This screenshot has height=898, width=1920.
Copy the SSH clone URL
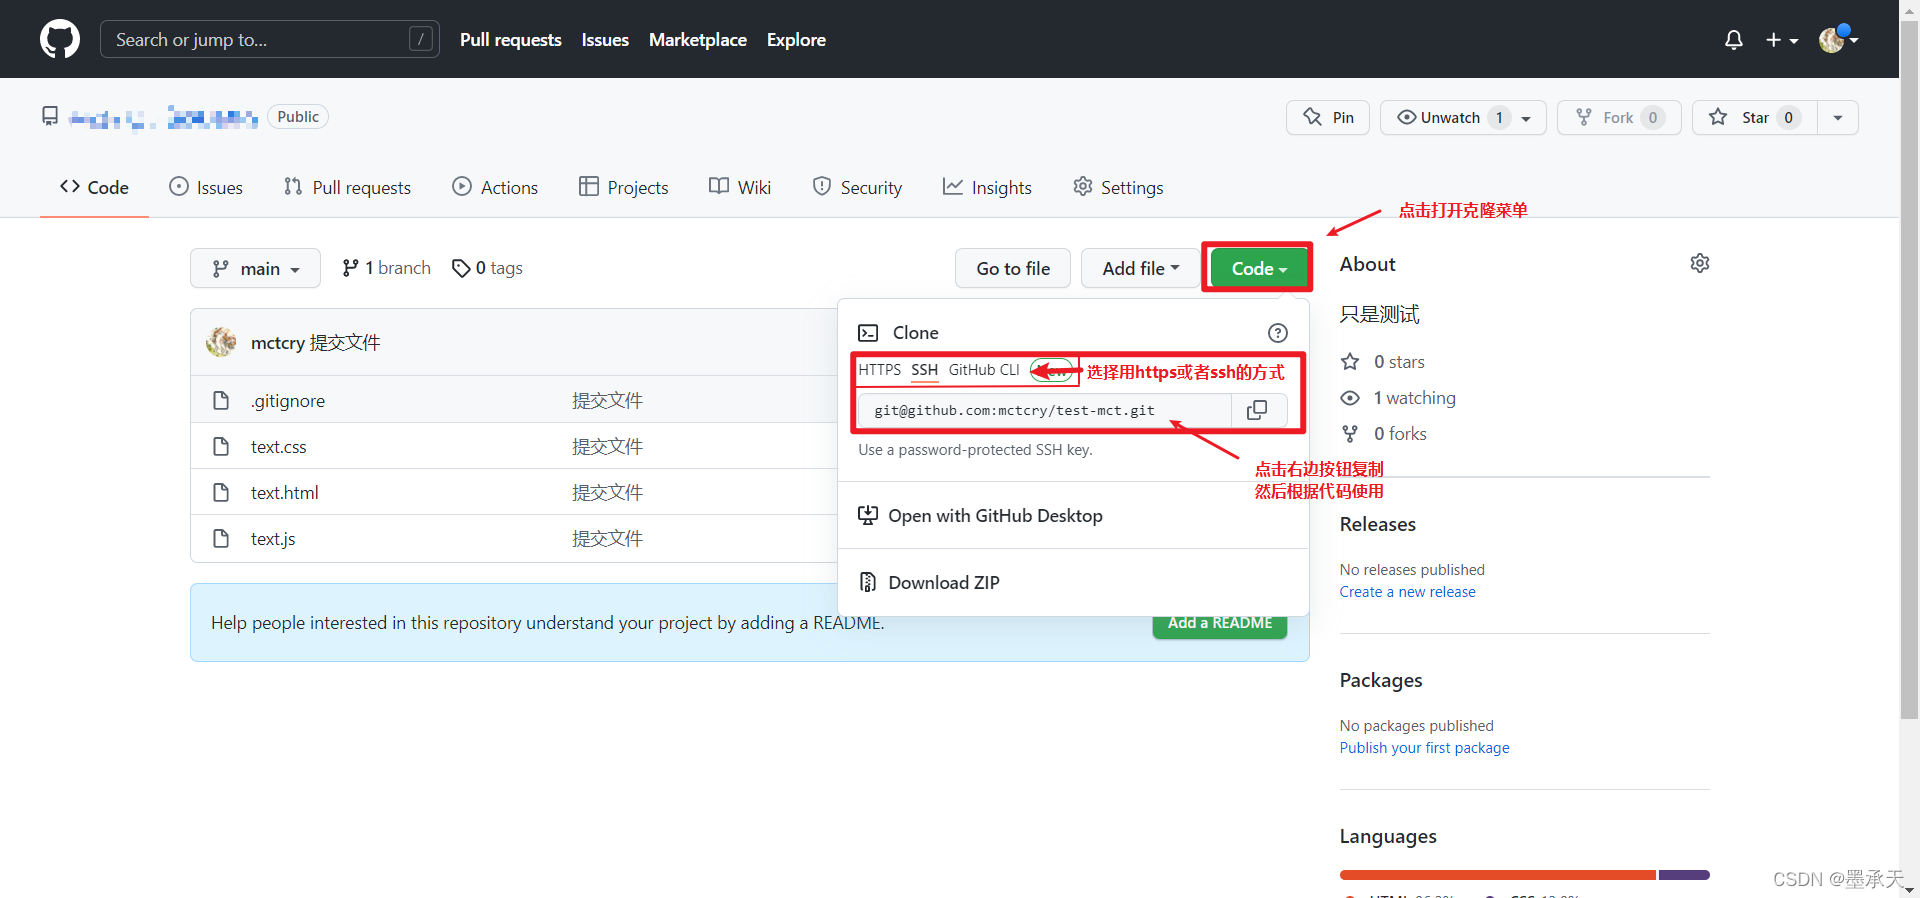(x=1258, y=410)
